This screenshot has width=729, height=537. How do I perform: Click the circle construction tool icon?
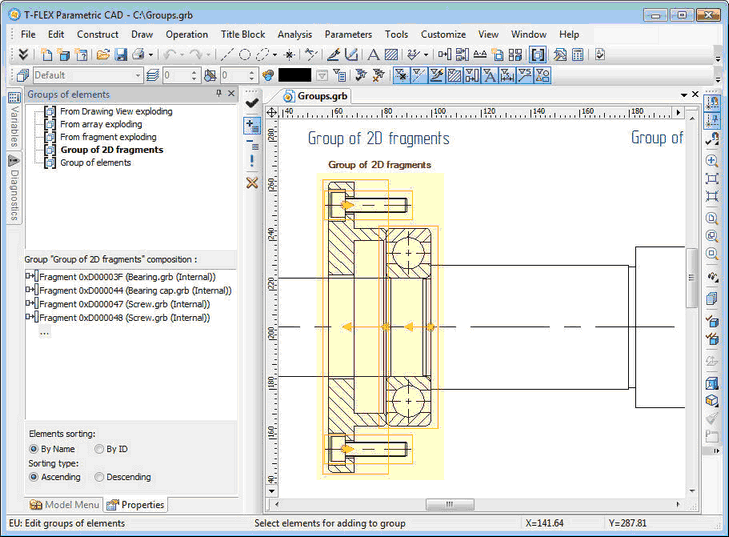point(244,54)
